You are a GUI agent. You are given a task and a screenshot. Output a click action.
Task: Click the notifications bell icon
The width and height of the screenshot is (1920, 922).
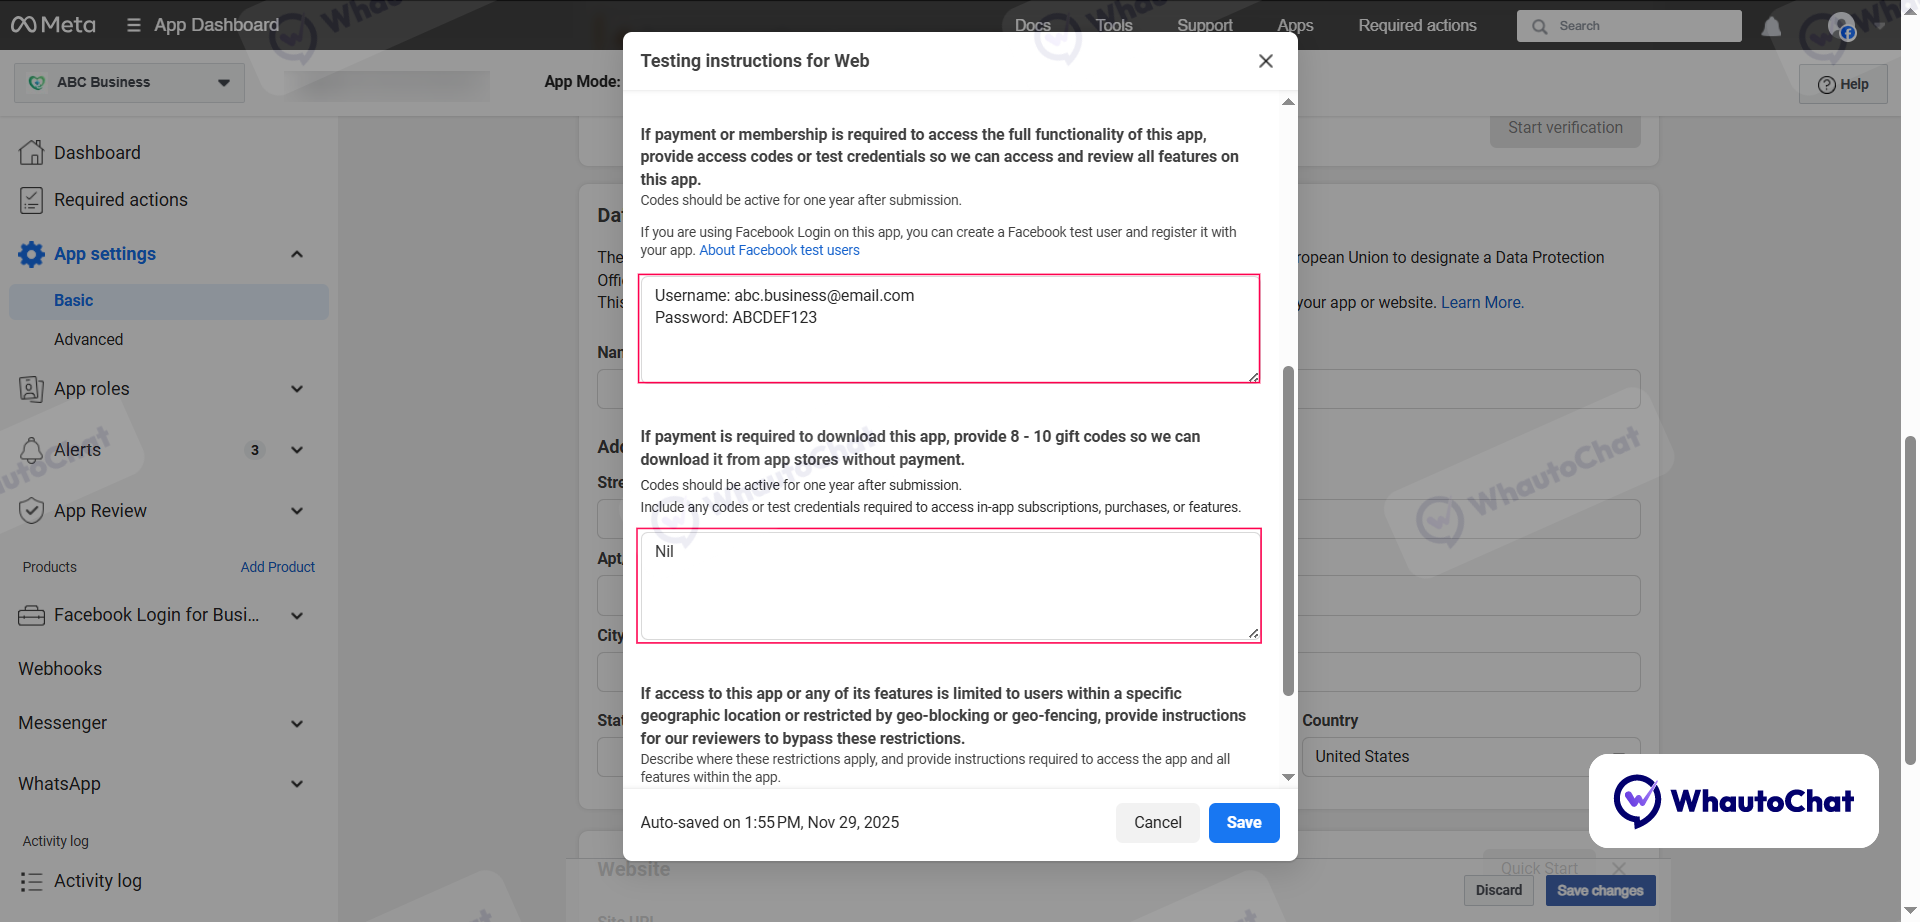point(1771,26)
